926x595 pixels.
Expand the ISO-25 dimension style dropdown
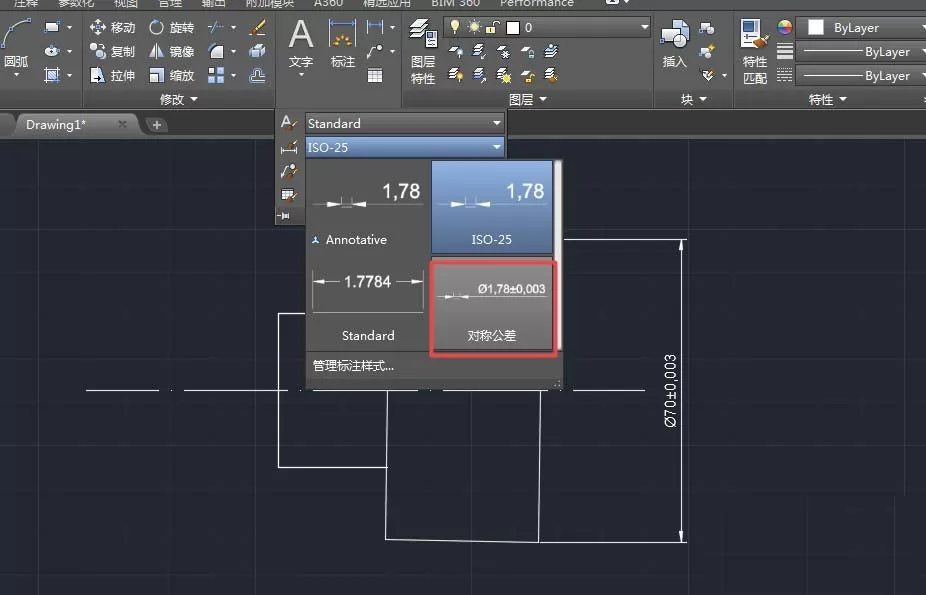click(405, 148)
